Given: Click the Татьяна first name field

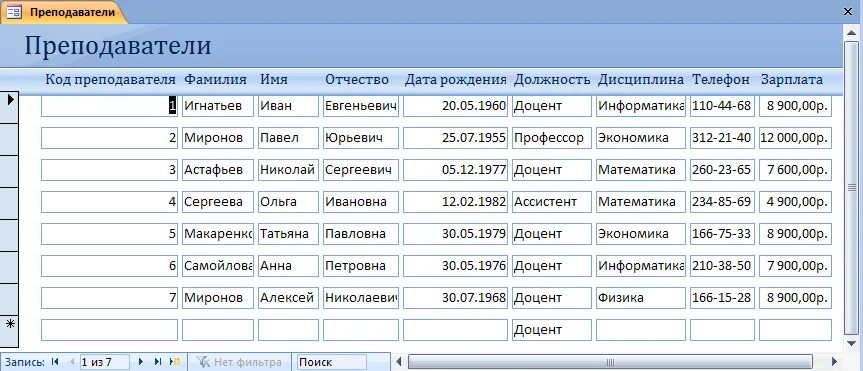Looking at the screenshot, I should tap(288, 234).
